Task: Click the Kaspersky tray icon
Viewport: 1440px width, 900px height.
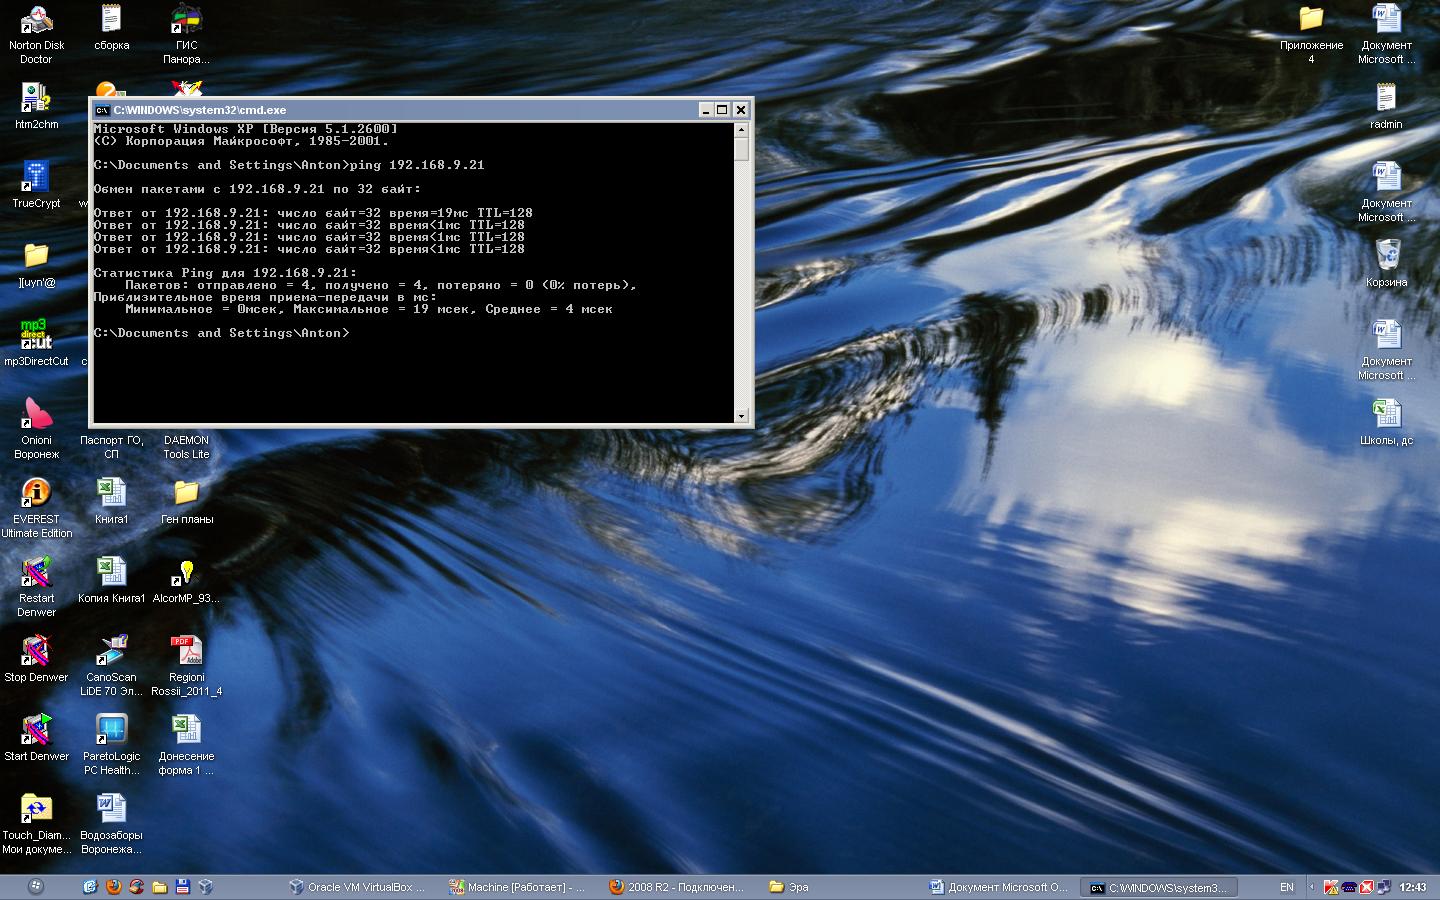Action: pos(1331,887)
